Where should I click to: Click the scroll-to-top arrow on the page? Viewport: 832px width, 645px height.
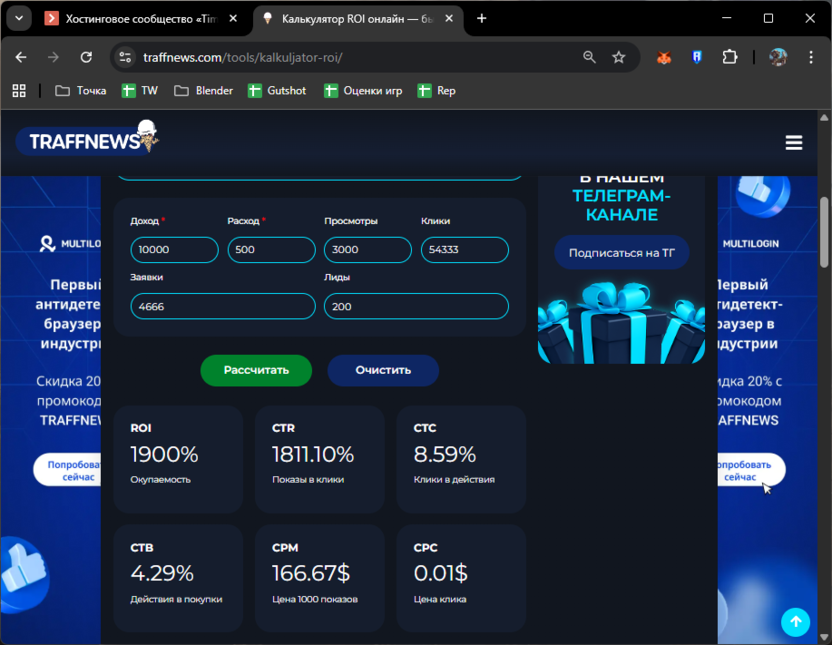point(796,622)
